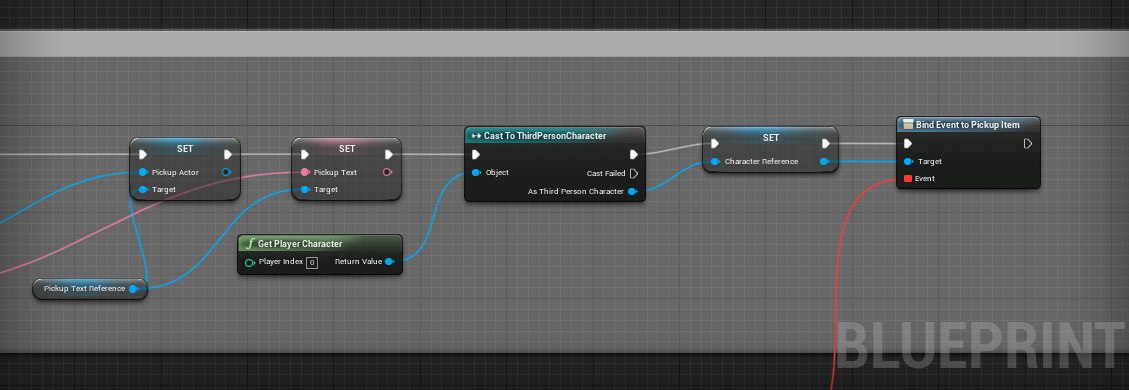Click the Get Player Character function icon

point(250,244)
